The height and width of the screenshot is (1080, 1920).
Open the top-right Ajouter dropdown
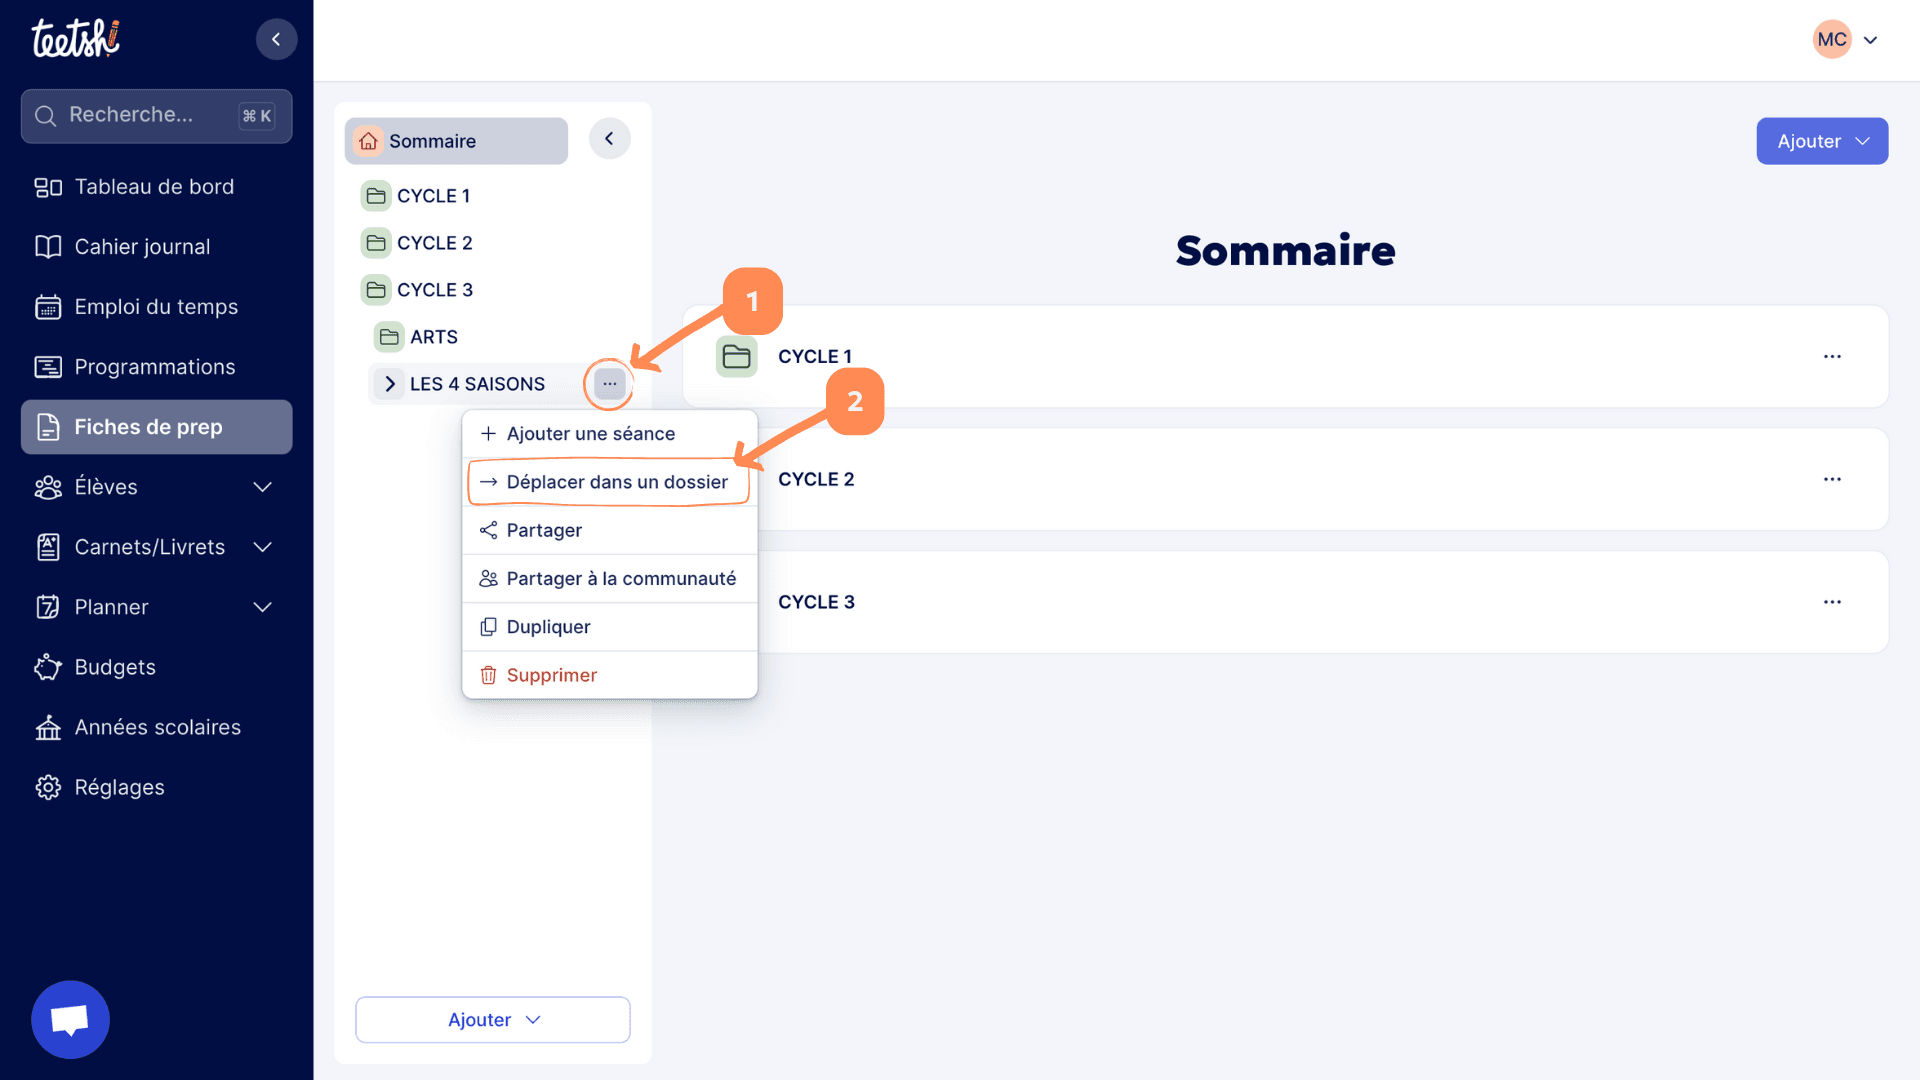pos(1822,141)
